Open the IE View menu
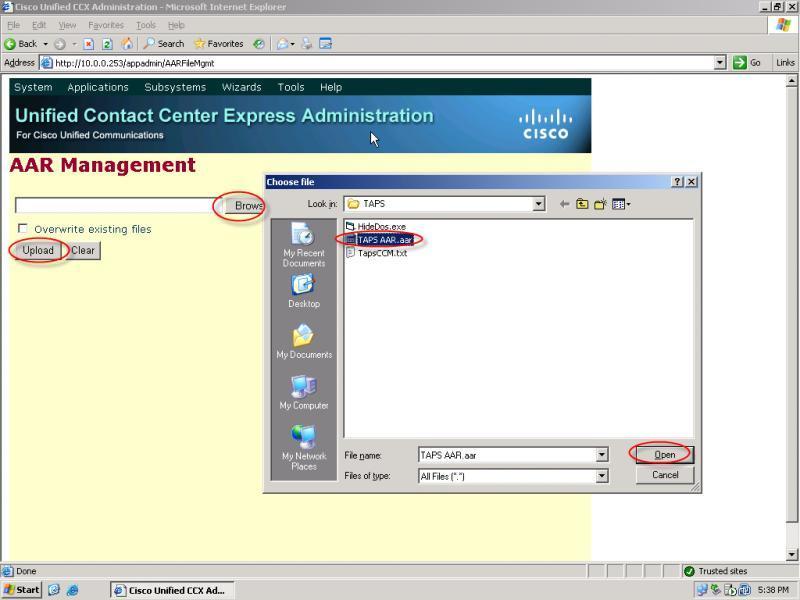 (67, 25)
